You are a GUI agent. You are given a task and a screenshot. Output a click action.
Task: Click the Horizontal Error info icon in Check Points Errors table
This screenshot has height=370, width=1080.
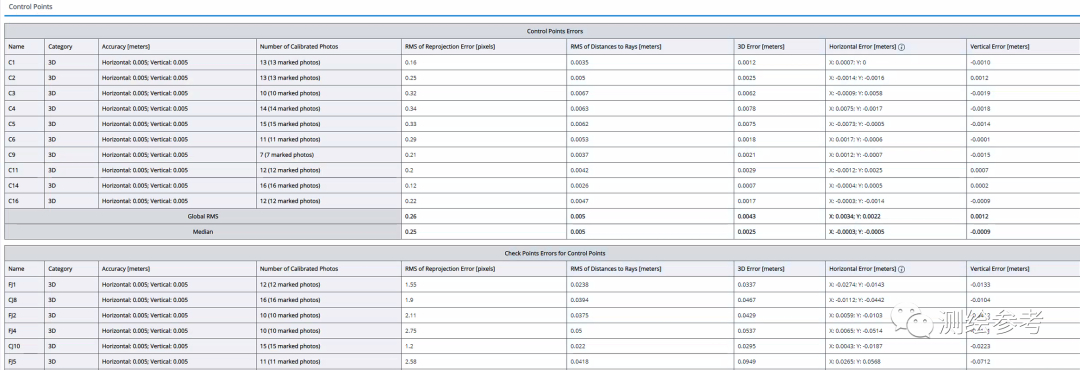tap(902, 269)
